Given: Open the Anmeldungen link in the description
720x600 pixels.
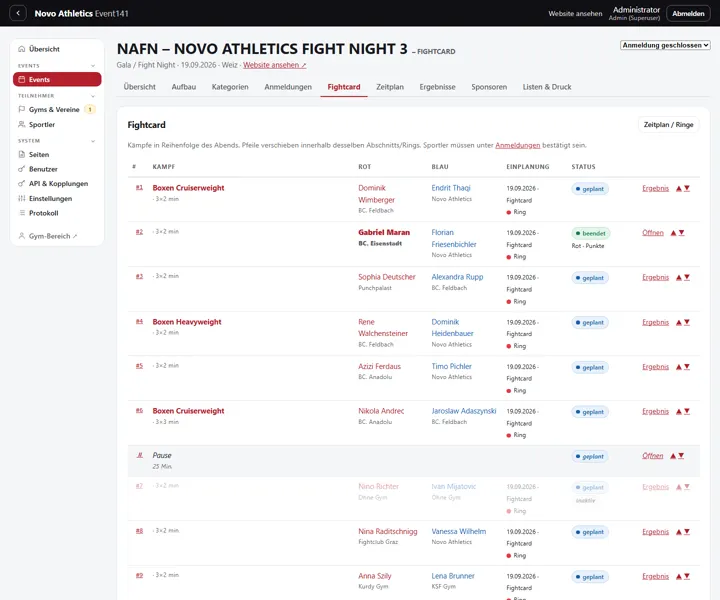Looking at the screenshot, I should click(x=518, y=145).
